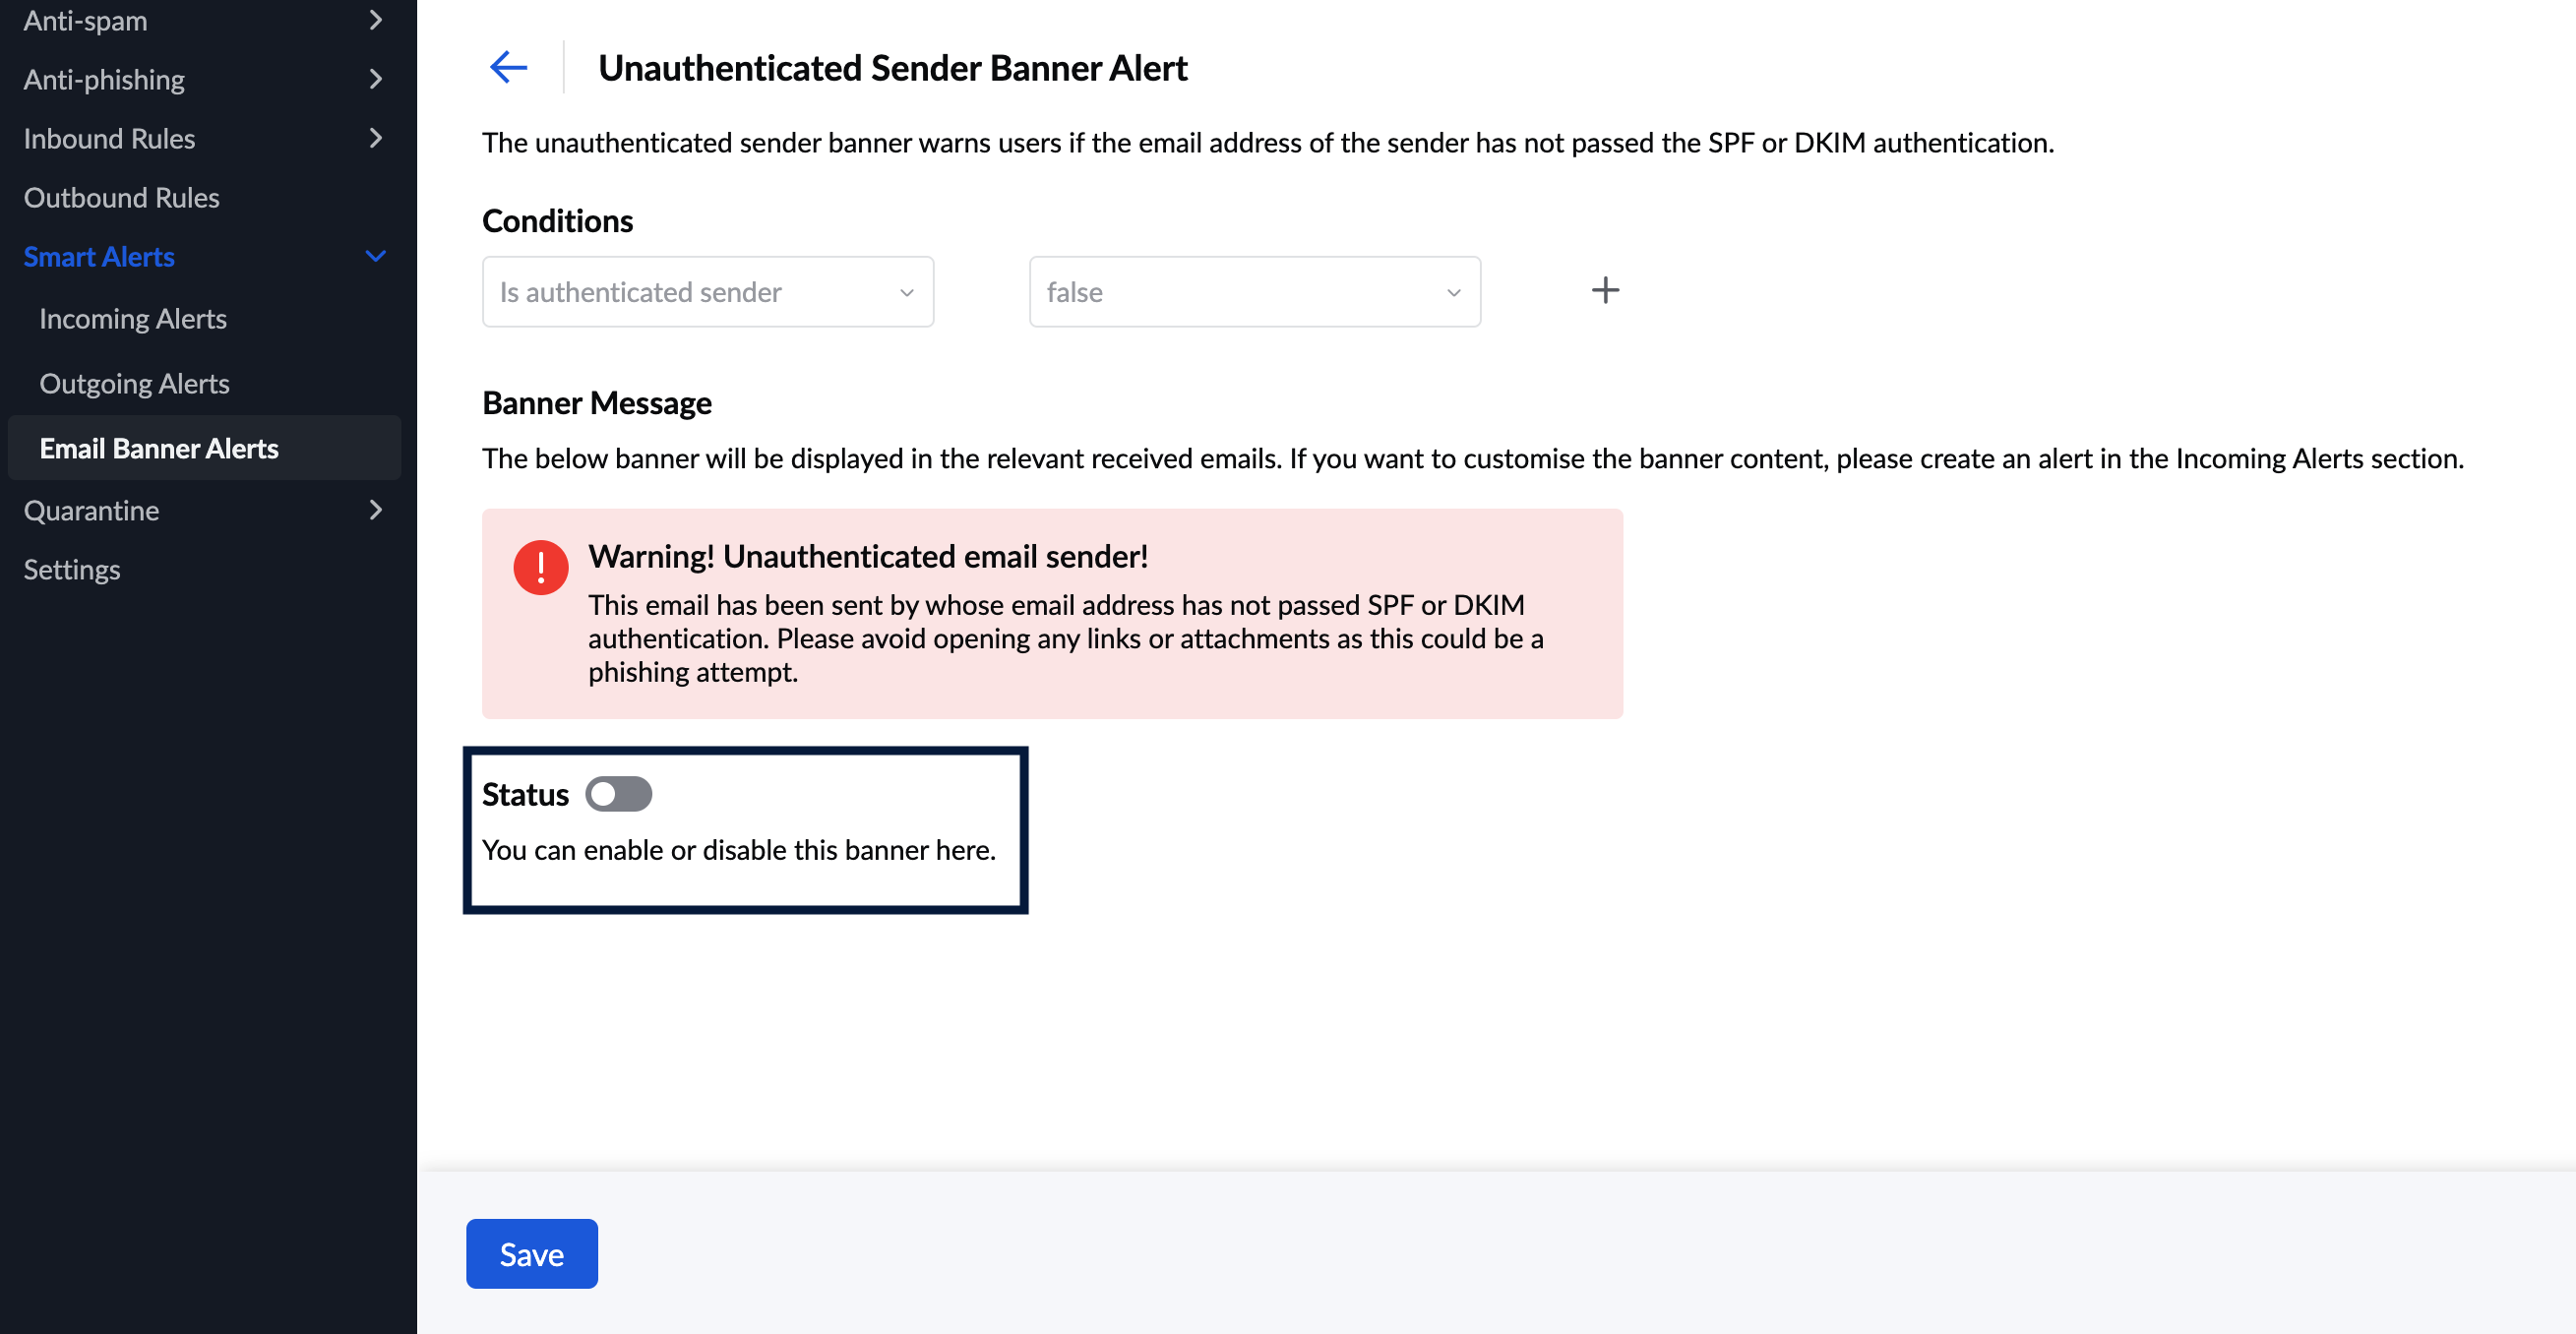The width and height of the screenshot is (2576, 1334).
Task: Open Incoming Alerts in sidebar
Action: click(133, 319)
